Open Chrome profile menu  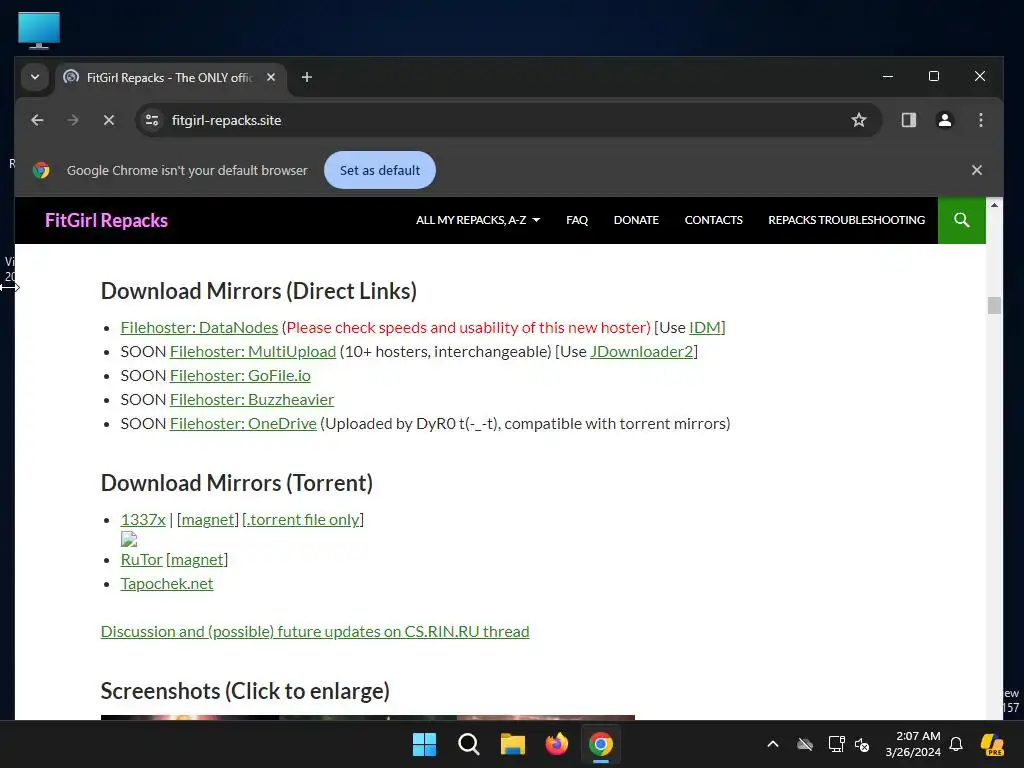click(944, 120)
